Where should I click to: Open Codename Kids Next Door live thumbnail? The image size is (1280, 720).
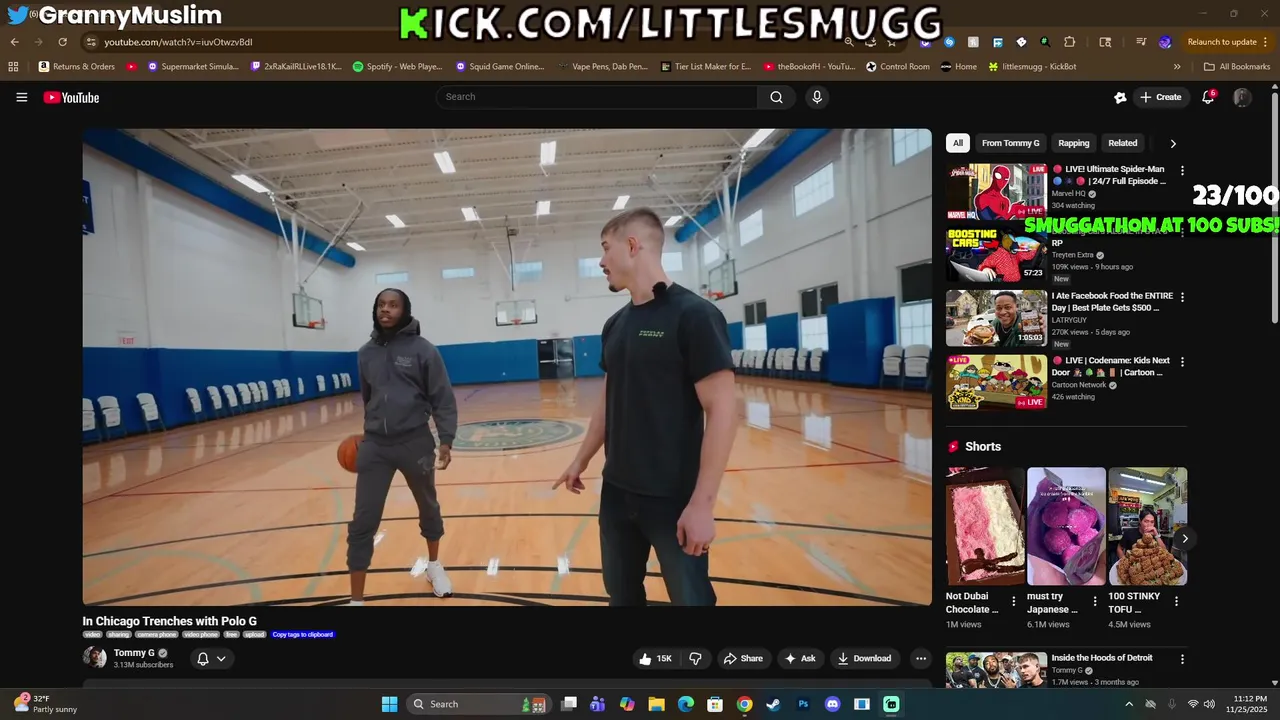coord(996,382)
